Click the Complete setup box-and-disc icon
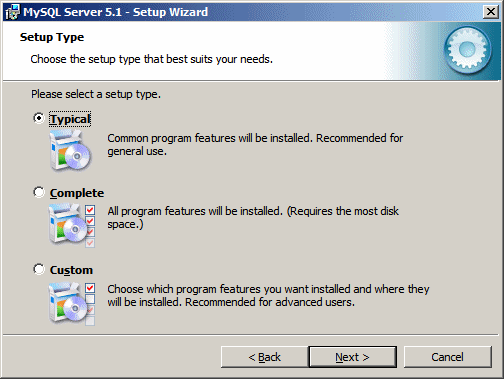 [68, 225]
